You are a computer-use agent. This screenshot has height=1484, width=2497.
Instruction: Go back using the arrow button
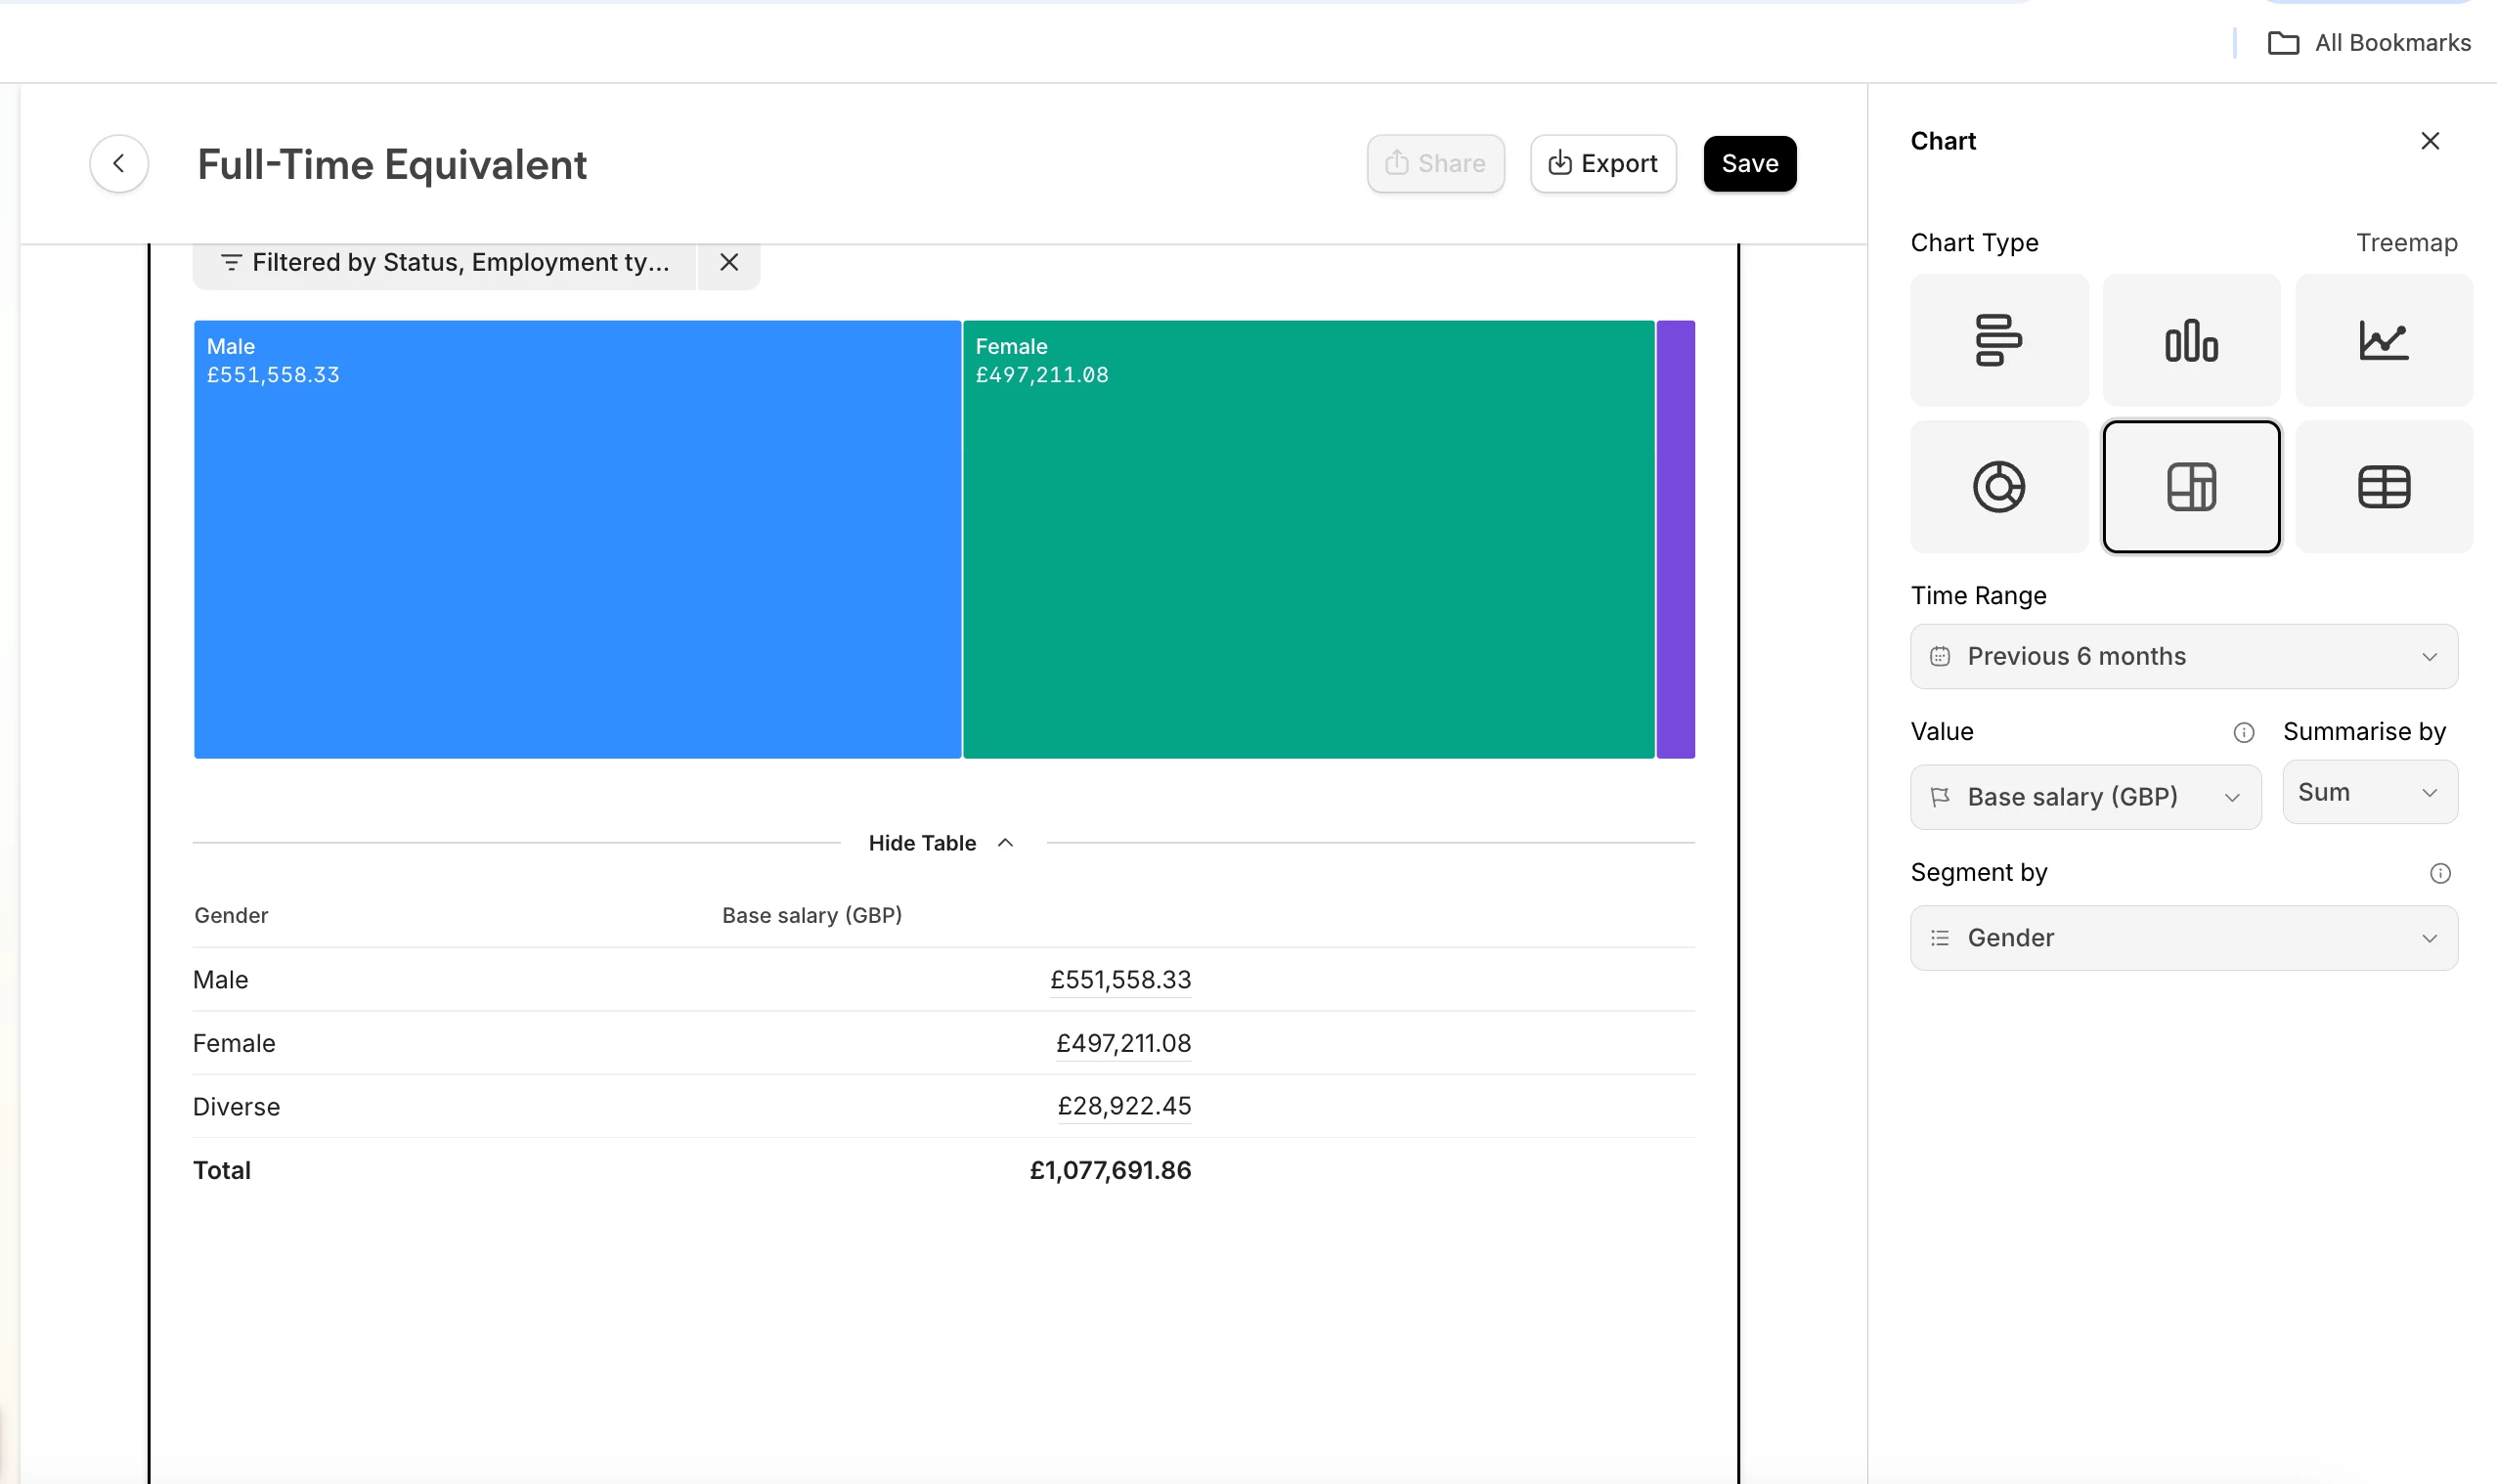pyautogui.click(x=119, y=163)
